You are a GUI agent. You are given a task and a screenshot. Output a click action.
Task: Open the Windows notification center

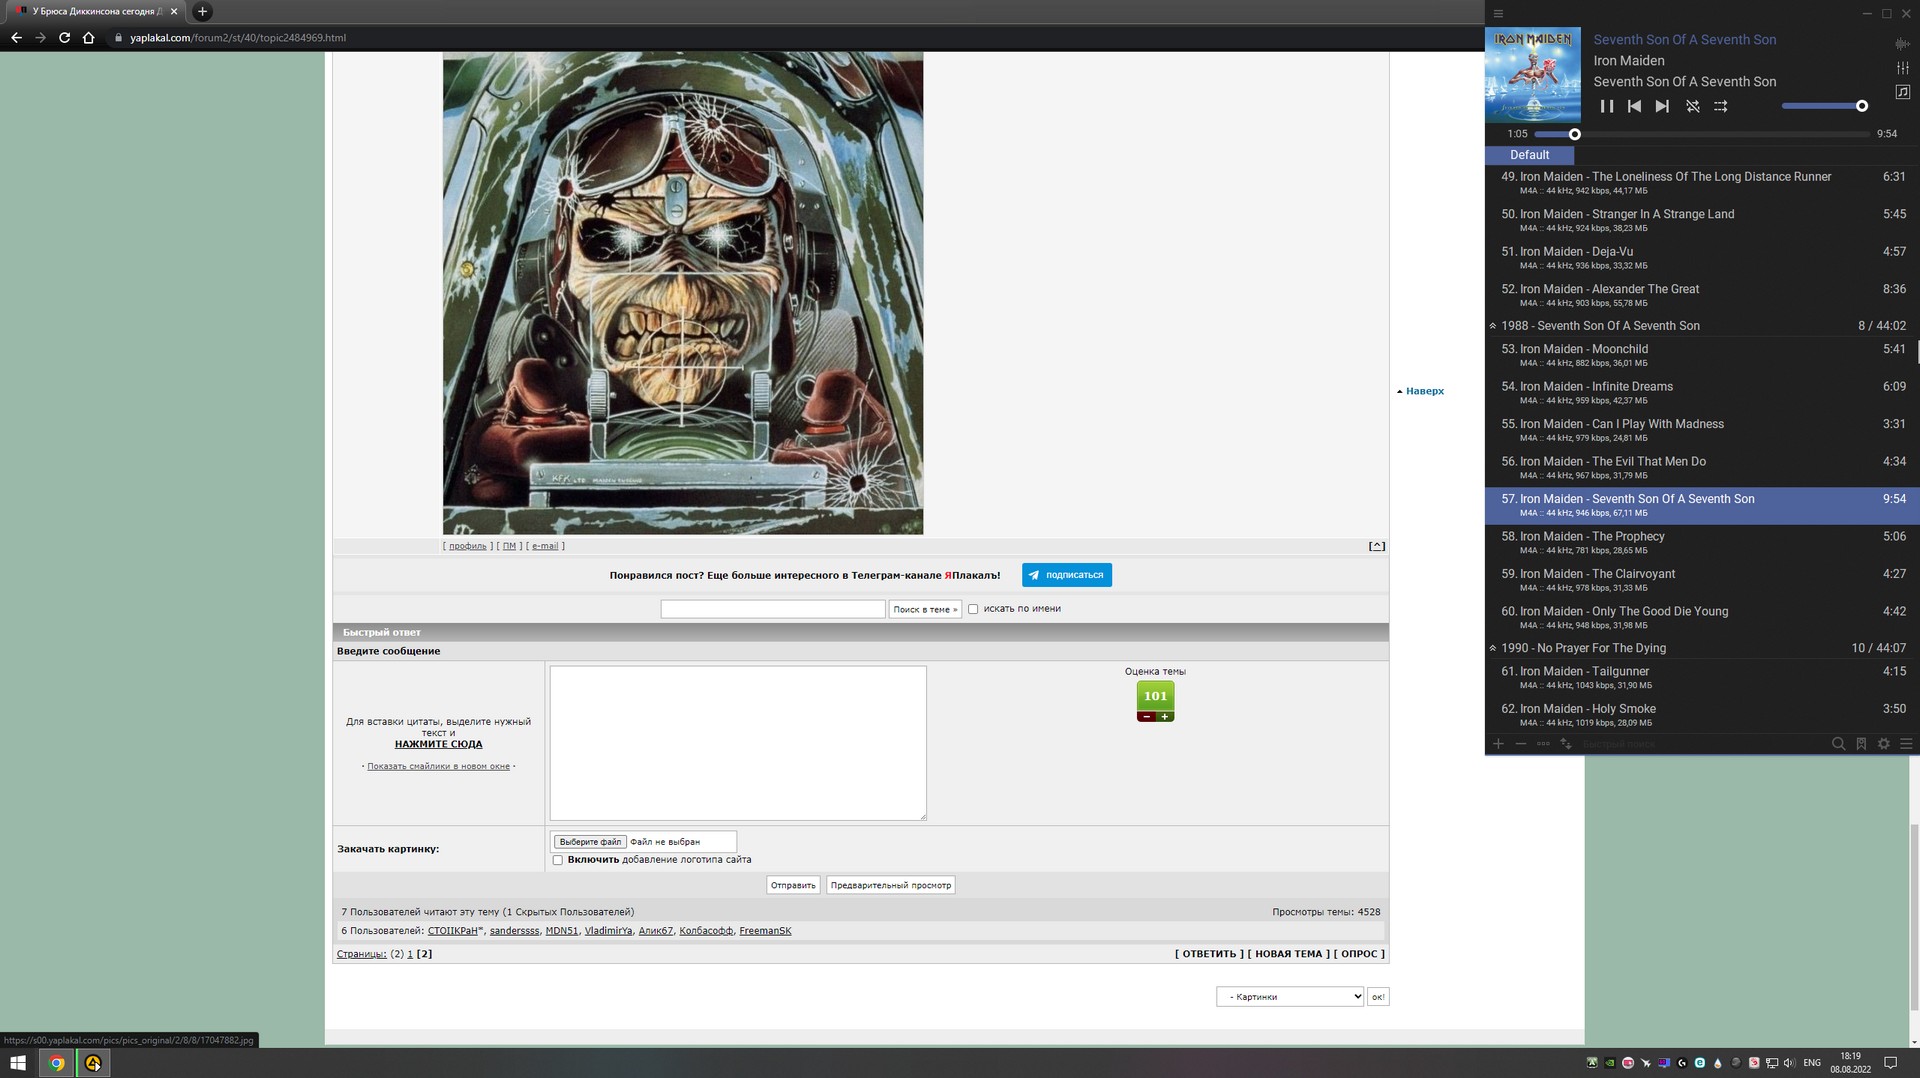coord(1891,1063)
